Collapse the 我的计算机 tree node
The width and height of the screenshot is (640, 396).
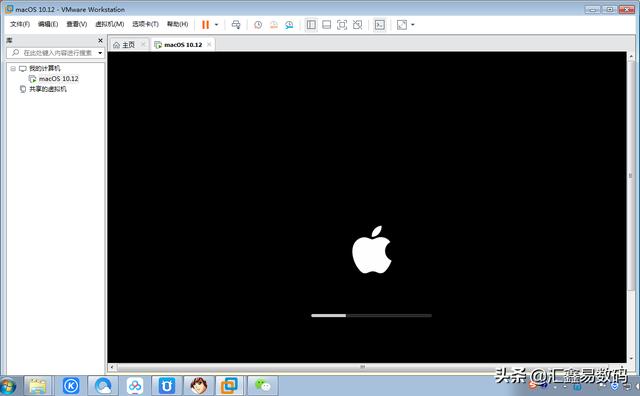pyautogui.click(x=13, y=68)
